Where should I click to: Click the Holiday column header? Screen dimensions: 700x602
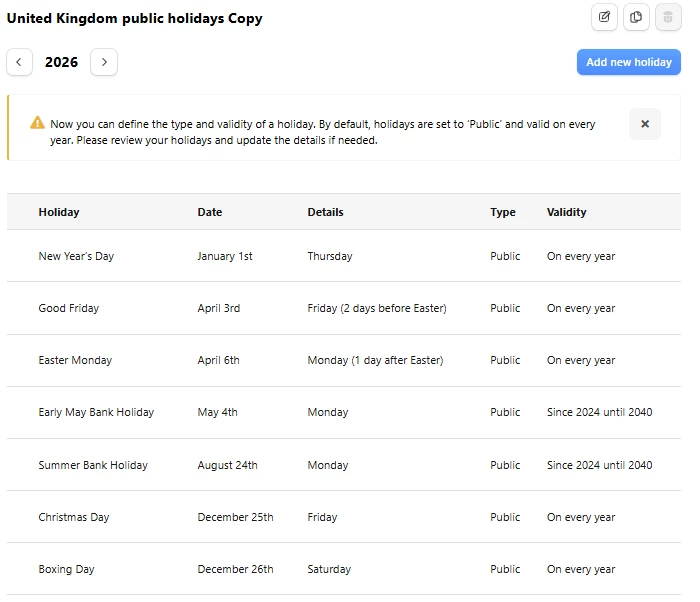58,212
